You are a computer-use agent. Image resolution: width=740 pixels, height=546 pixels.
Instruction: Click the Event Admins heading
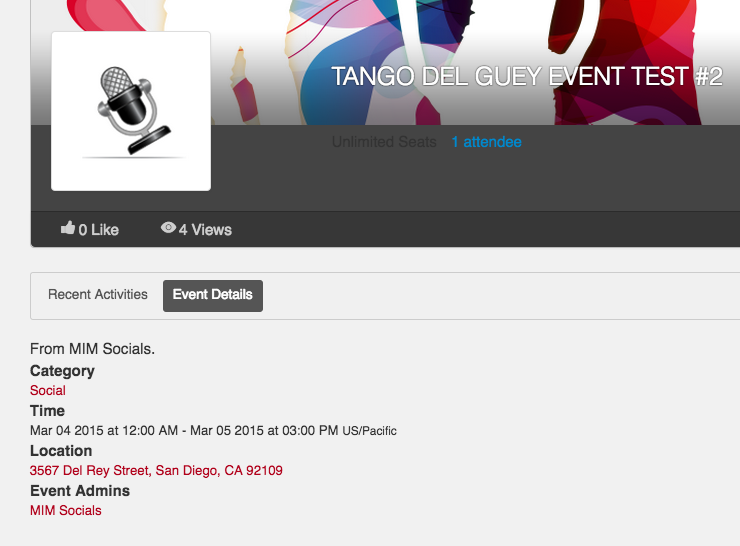(80, 491)
